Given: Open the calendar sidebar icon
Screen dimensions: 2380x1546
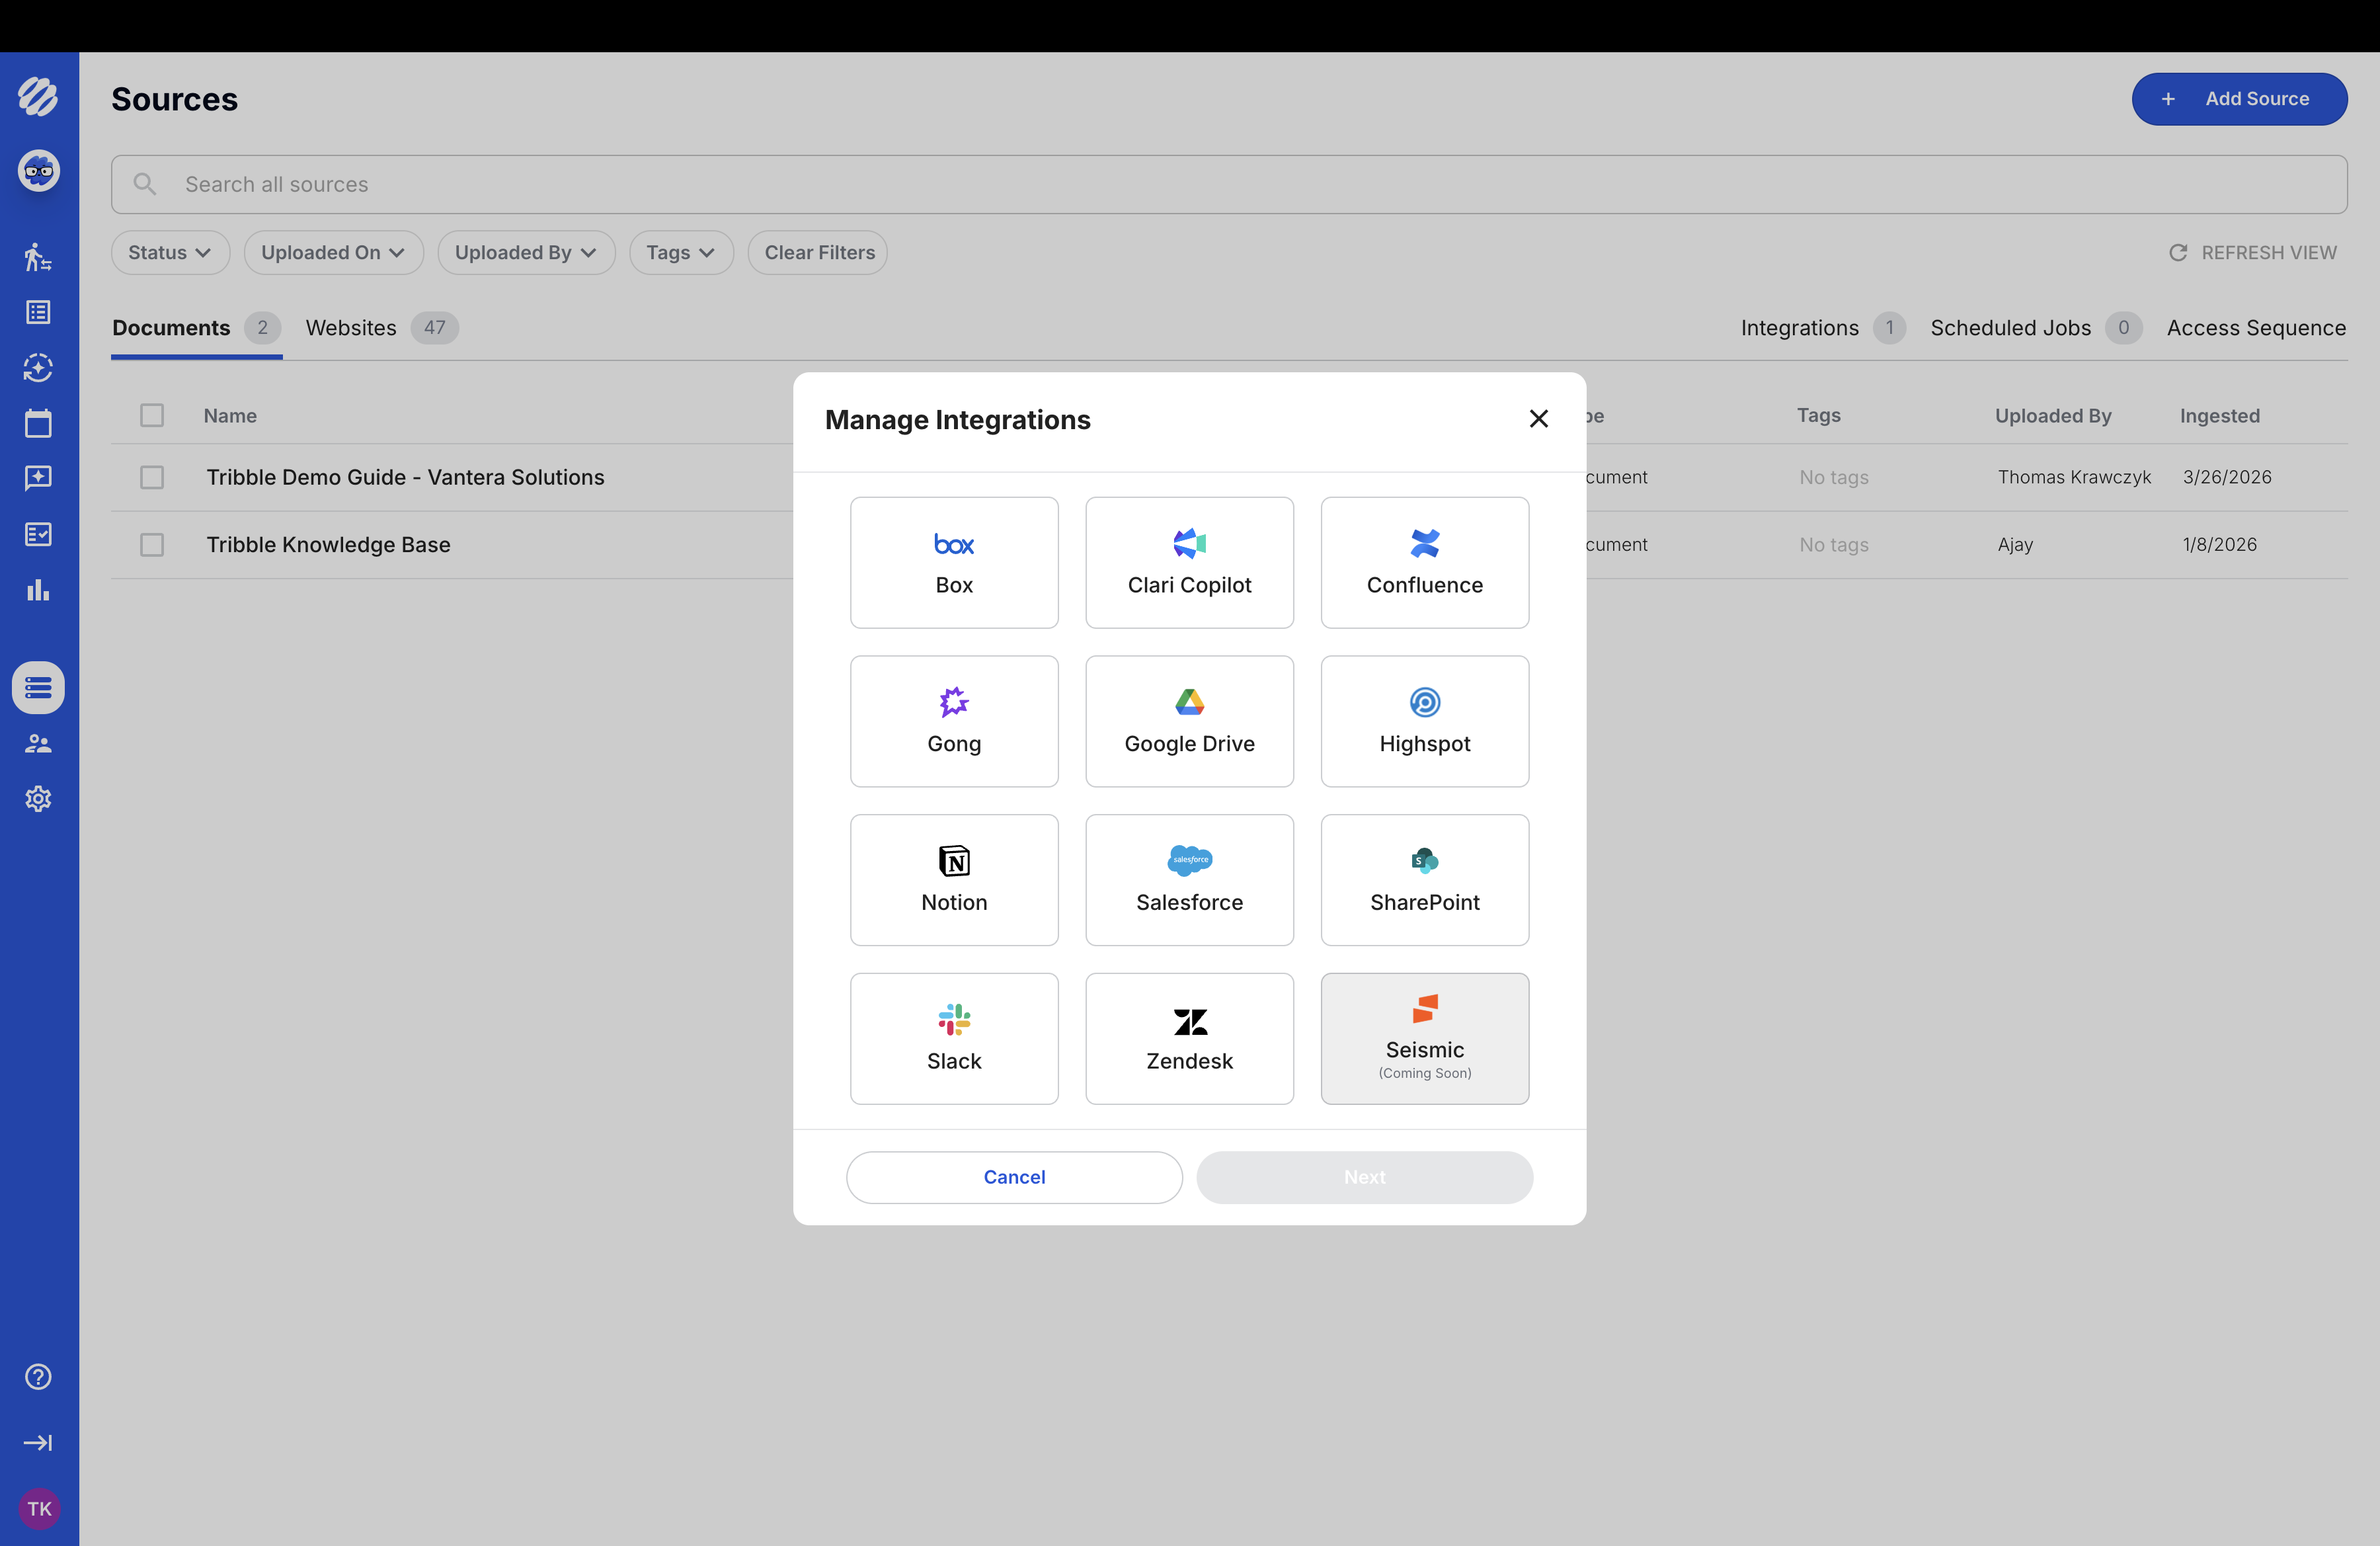Looking at the screenshot, I should coord(38,423).
